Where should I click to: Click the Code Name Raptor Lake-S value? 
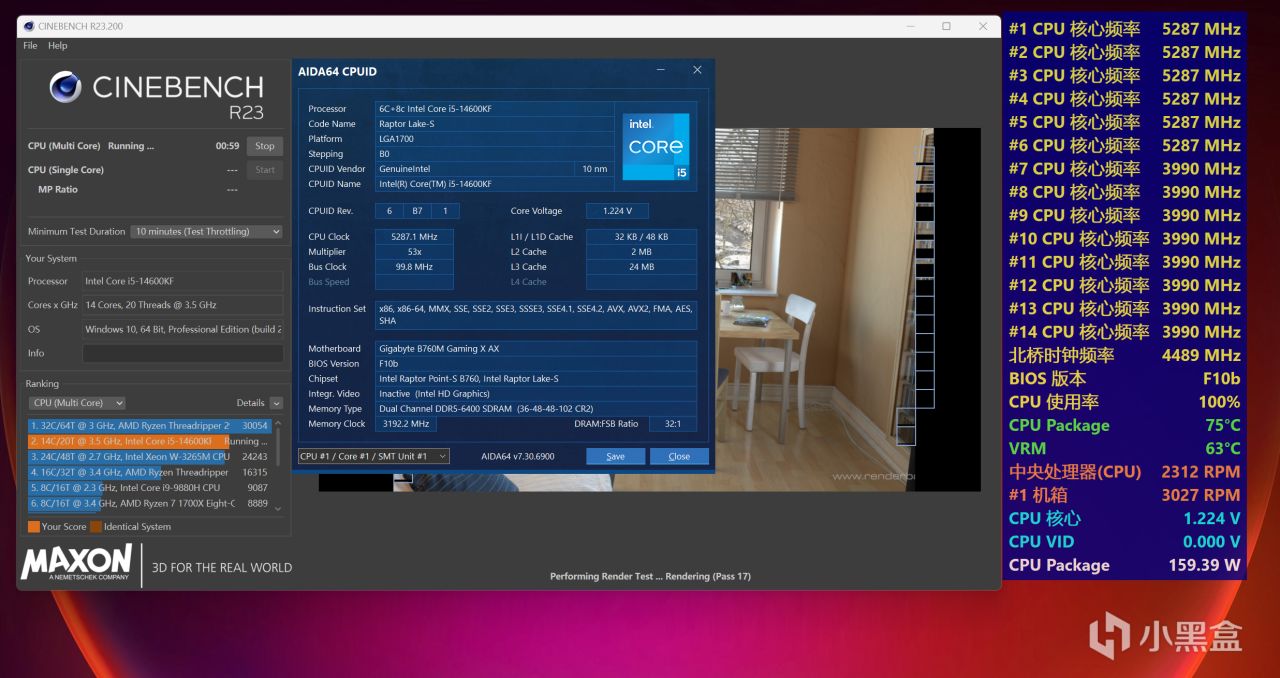495,124
